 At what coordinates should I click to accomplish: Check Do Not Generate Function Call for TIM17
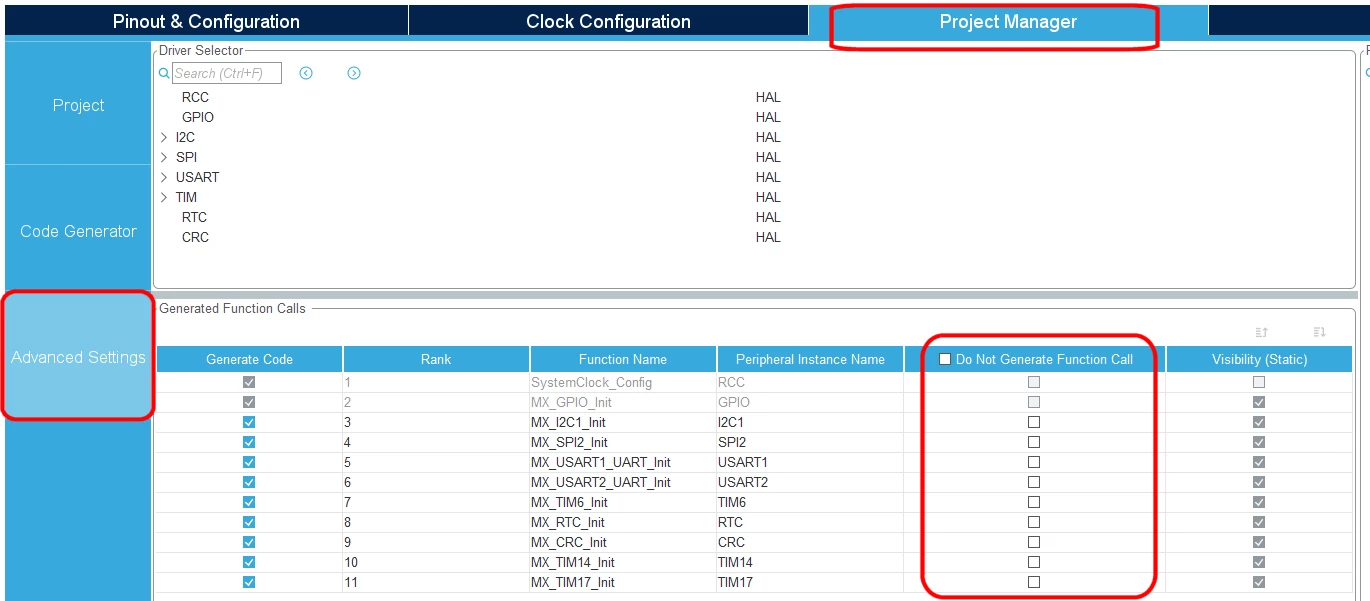tap(1034, 582)
